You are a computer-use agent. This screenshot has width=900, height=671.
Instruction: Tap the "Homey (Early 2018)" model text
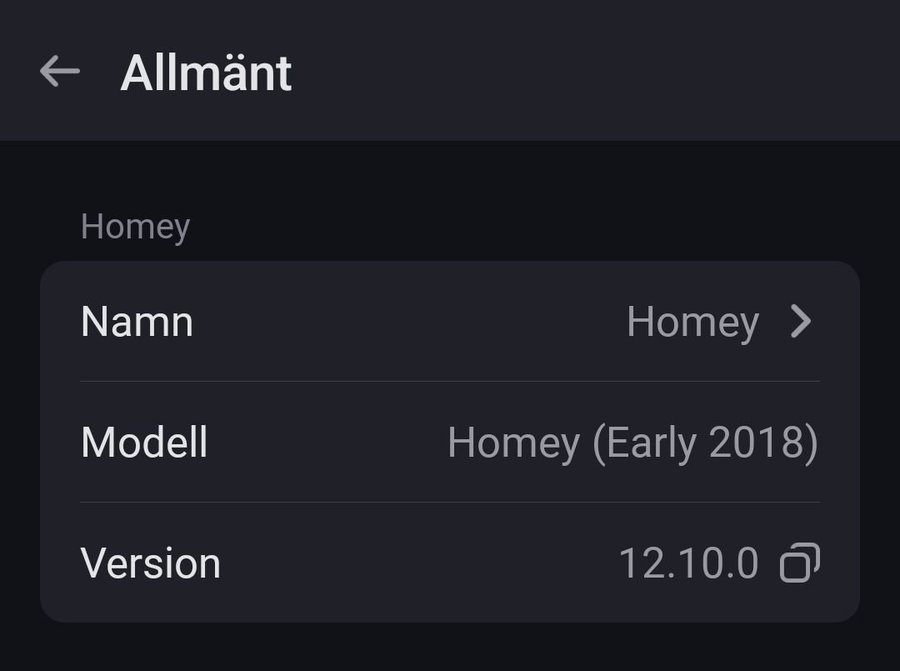pos(632,442)
